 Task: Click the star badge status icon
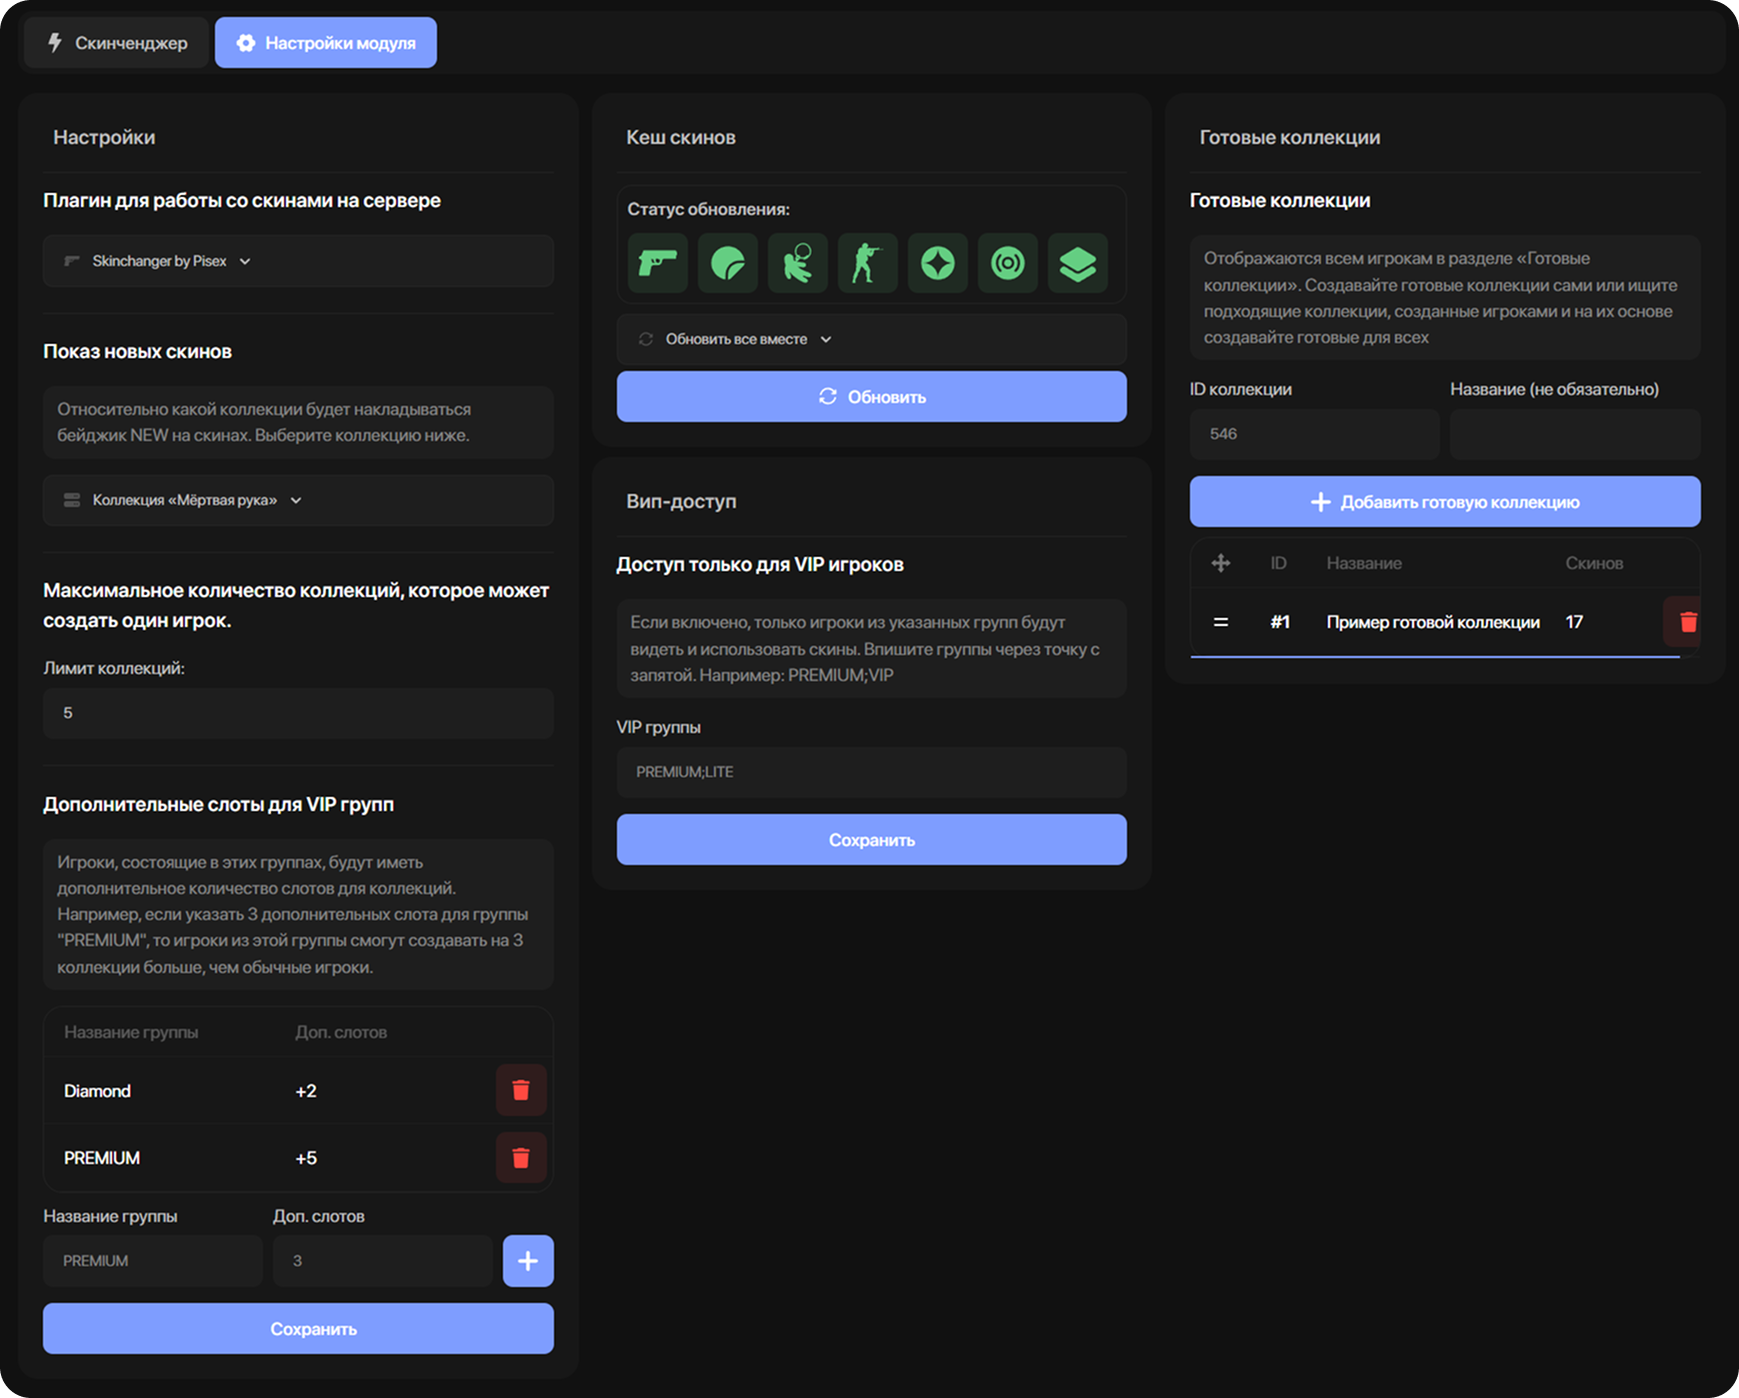tap(938, 263)
